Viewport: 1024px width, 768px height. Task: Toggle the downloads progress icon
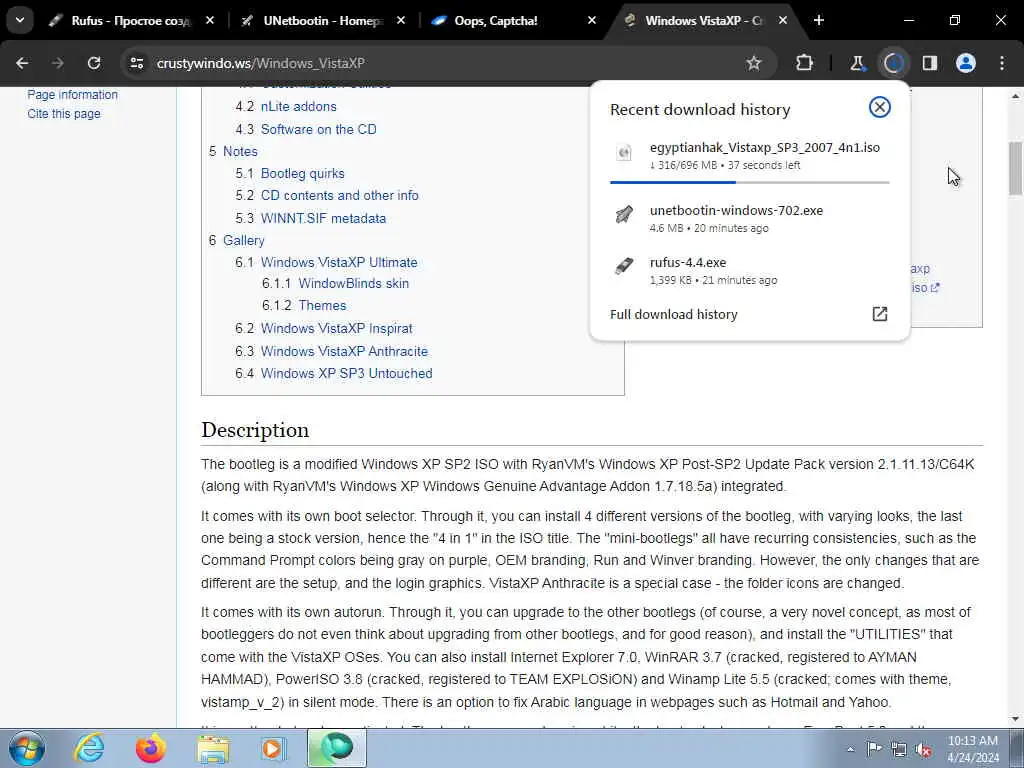[893, 63]
